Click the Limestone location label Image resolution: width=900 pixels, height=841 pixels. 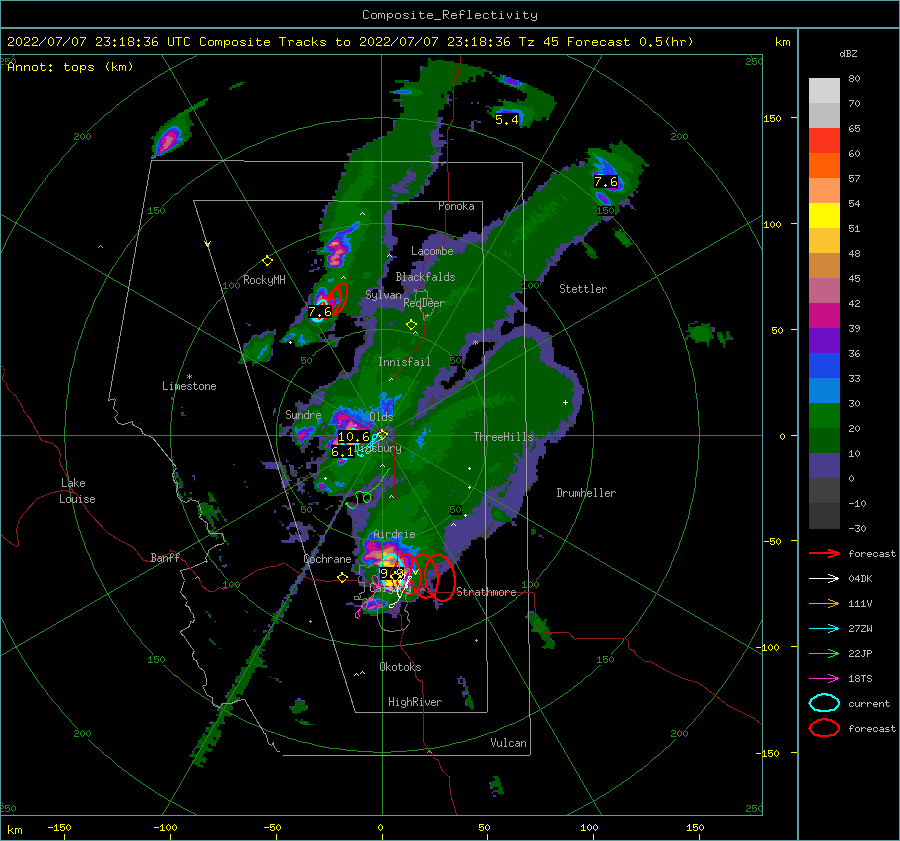[x=189, y=386]
